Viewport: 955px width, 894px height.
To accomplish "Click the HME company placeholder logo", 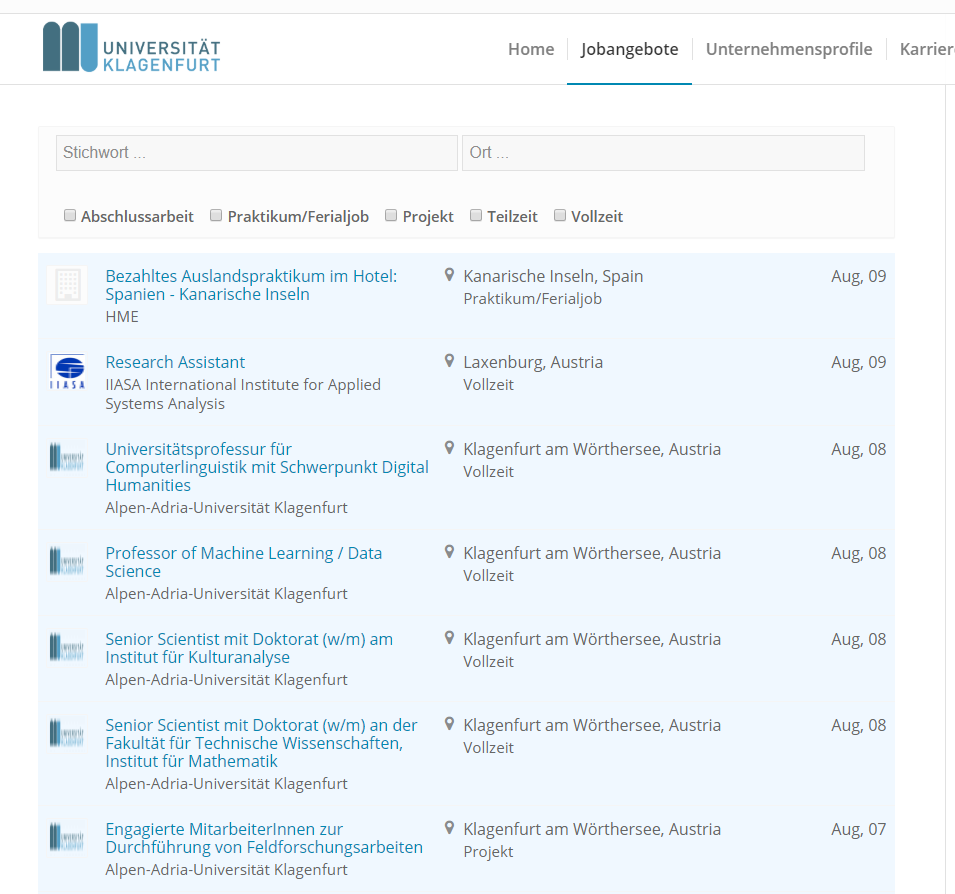I will 67,284.
